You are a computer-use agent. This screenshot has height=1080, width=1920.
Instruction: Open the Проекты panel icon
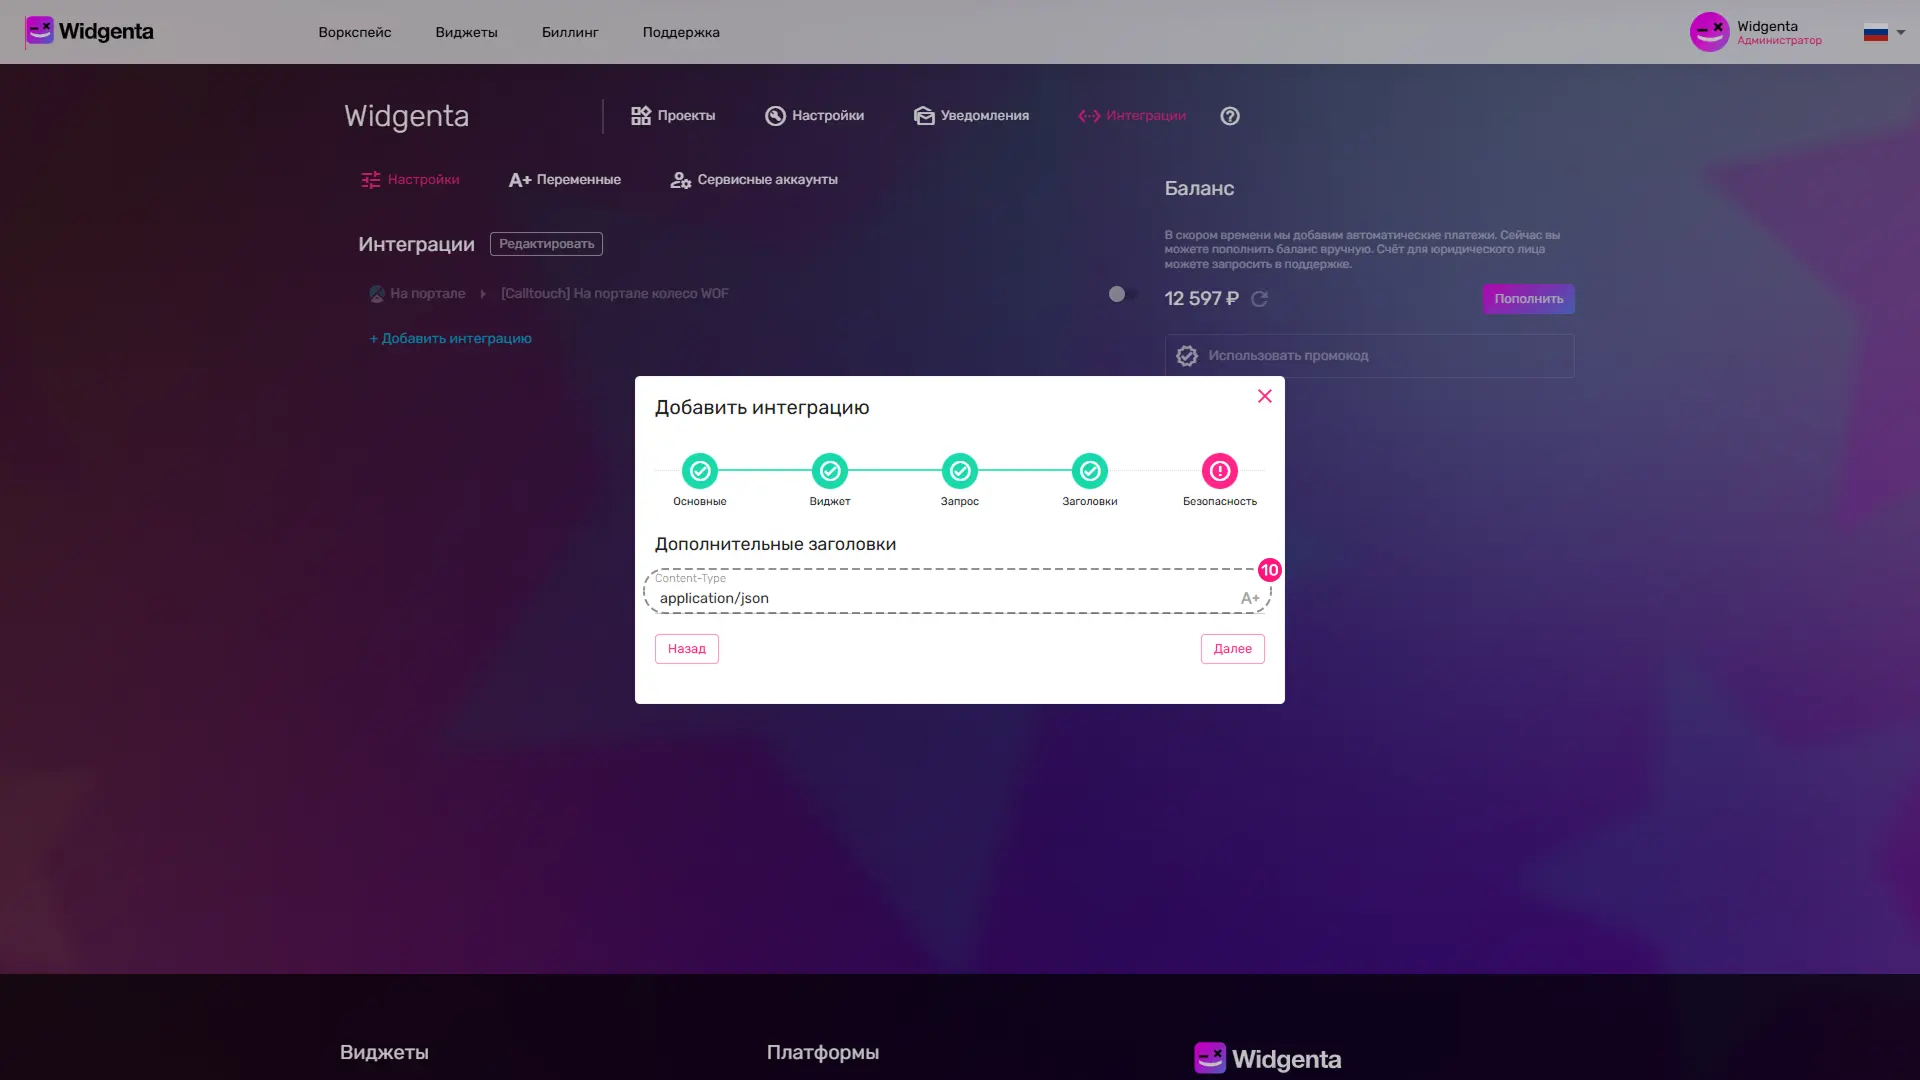(641, 115)
